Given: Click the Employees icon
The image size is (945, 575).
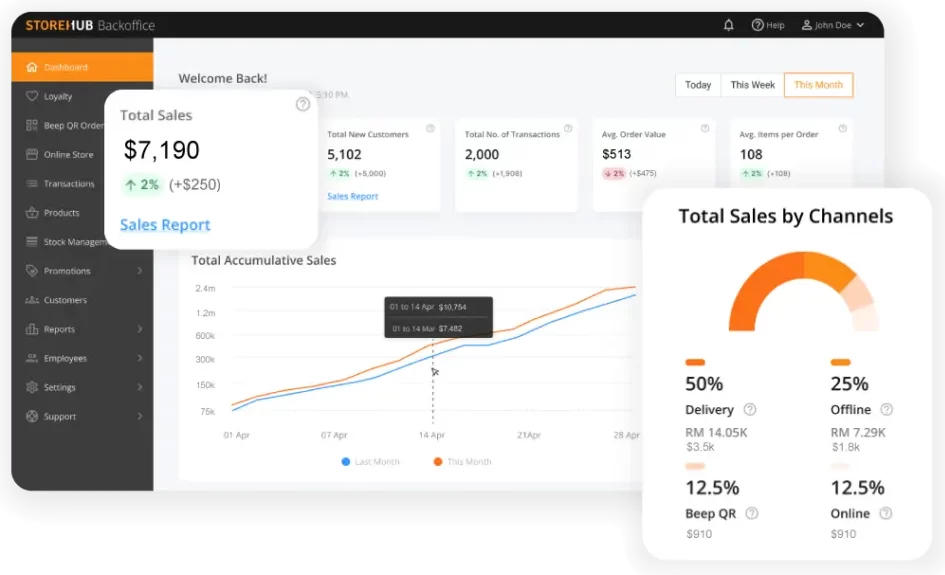Looking at the screenshot, I should click(32, 358).
